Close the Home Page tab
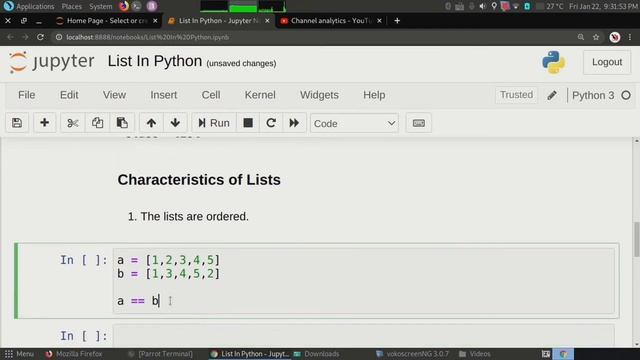 pyautogui.click(x=155, y=20)
